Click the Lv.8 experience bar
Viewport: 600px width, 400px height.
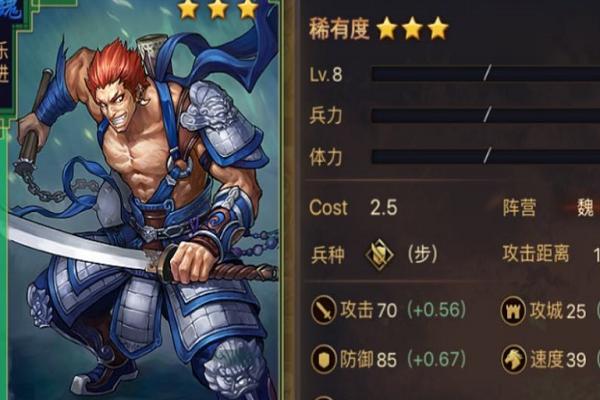485,73
